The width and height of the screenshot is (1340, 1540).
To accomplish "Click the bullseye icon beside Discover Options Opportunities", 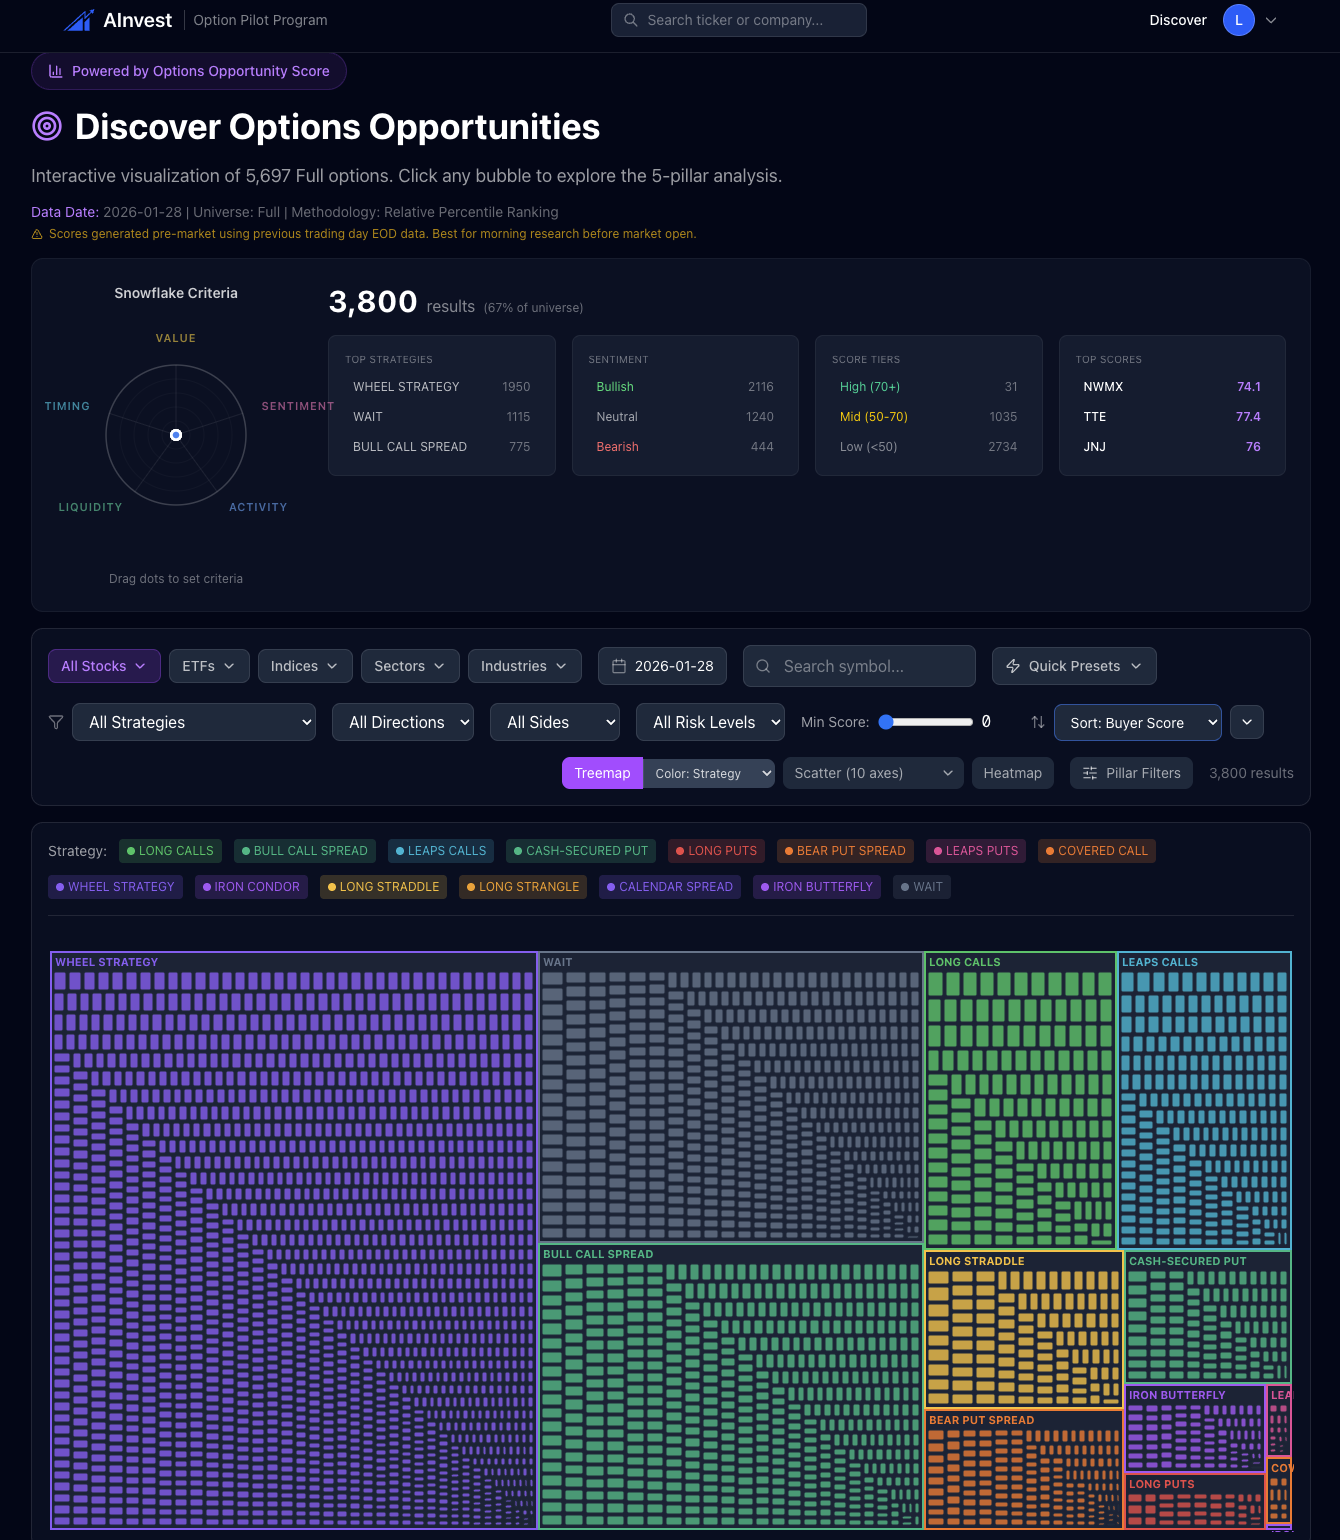I will 46,127.
